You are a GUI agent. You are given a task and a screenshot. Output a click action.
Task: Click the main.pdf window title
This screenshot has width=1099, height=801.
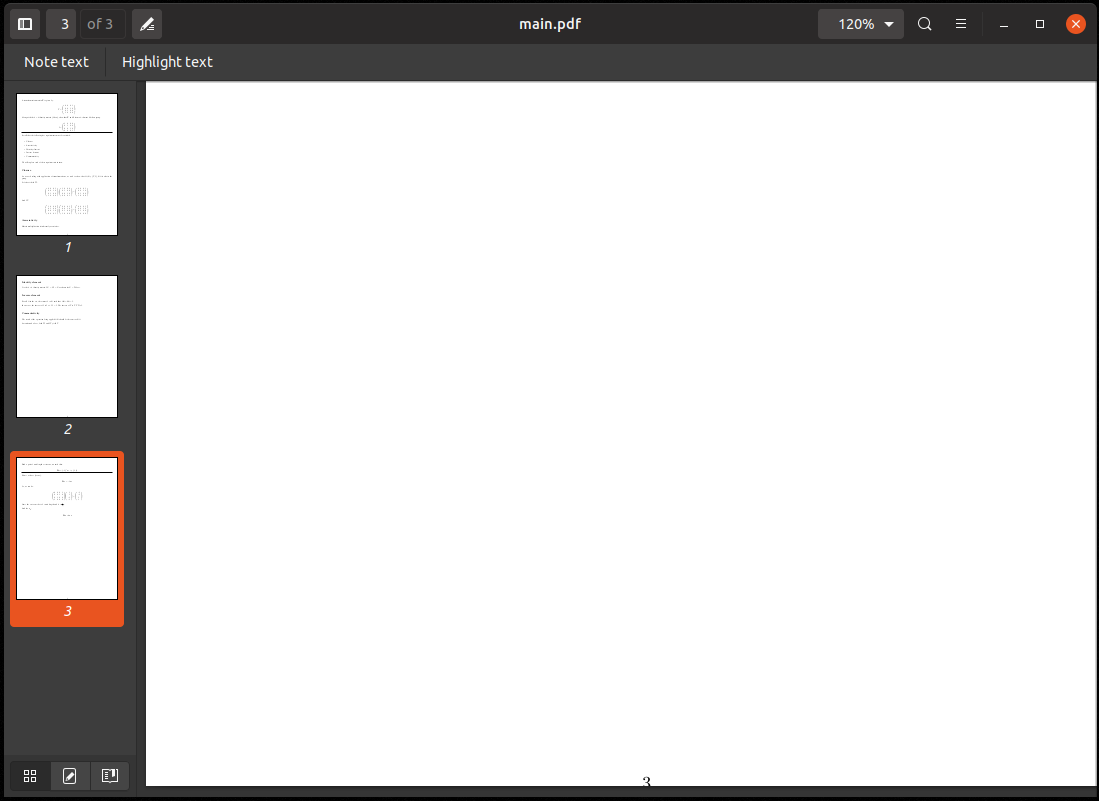[x=550, y=24]
